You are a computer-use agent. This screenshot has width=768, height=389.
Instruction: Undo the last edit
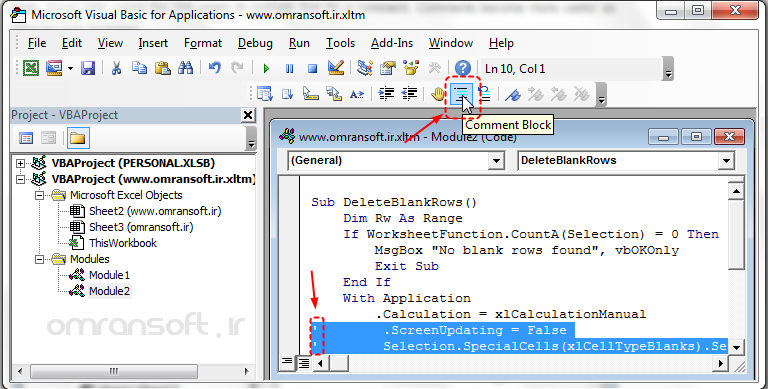click(x=214, y=68)
